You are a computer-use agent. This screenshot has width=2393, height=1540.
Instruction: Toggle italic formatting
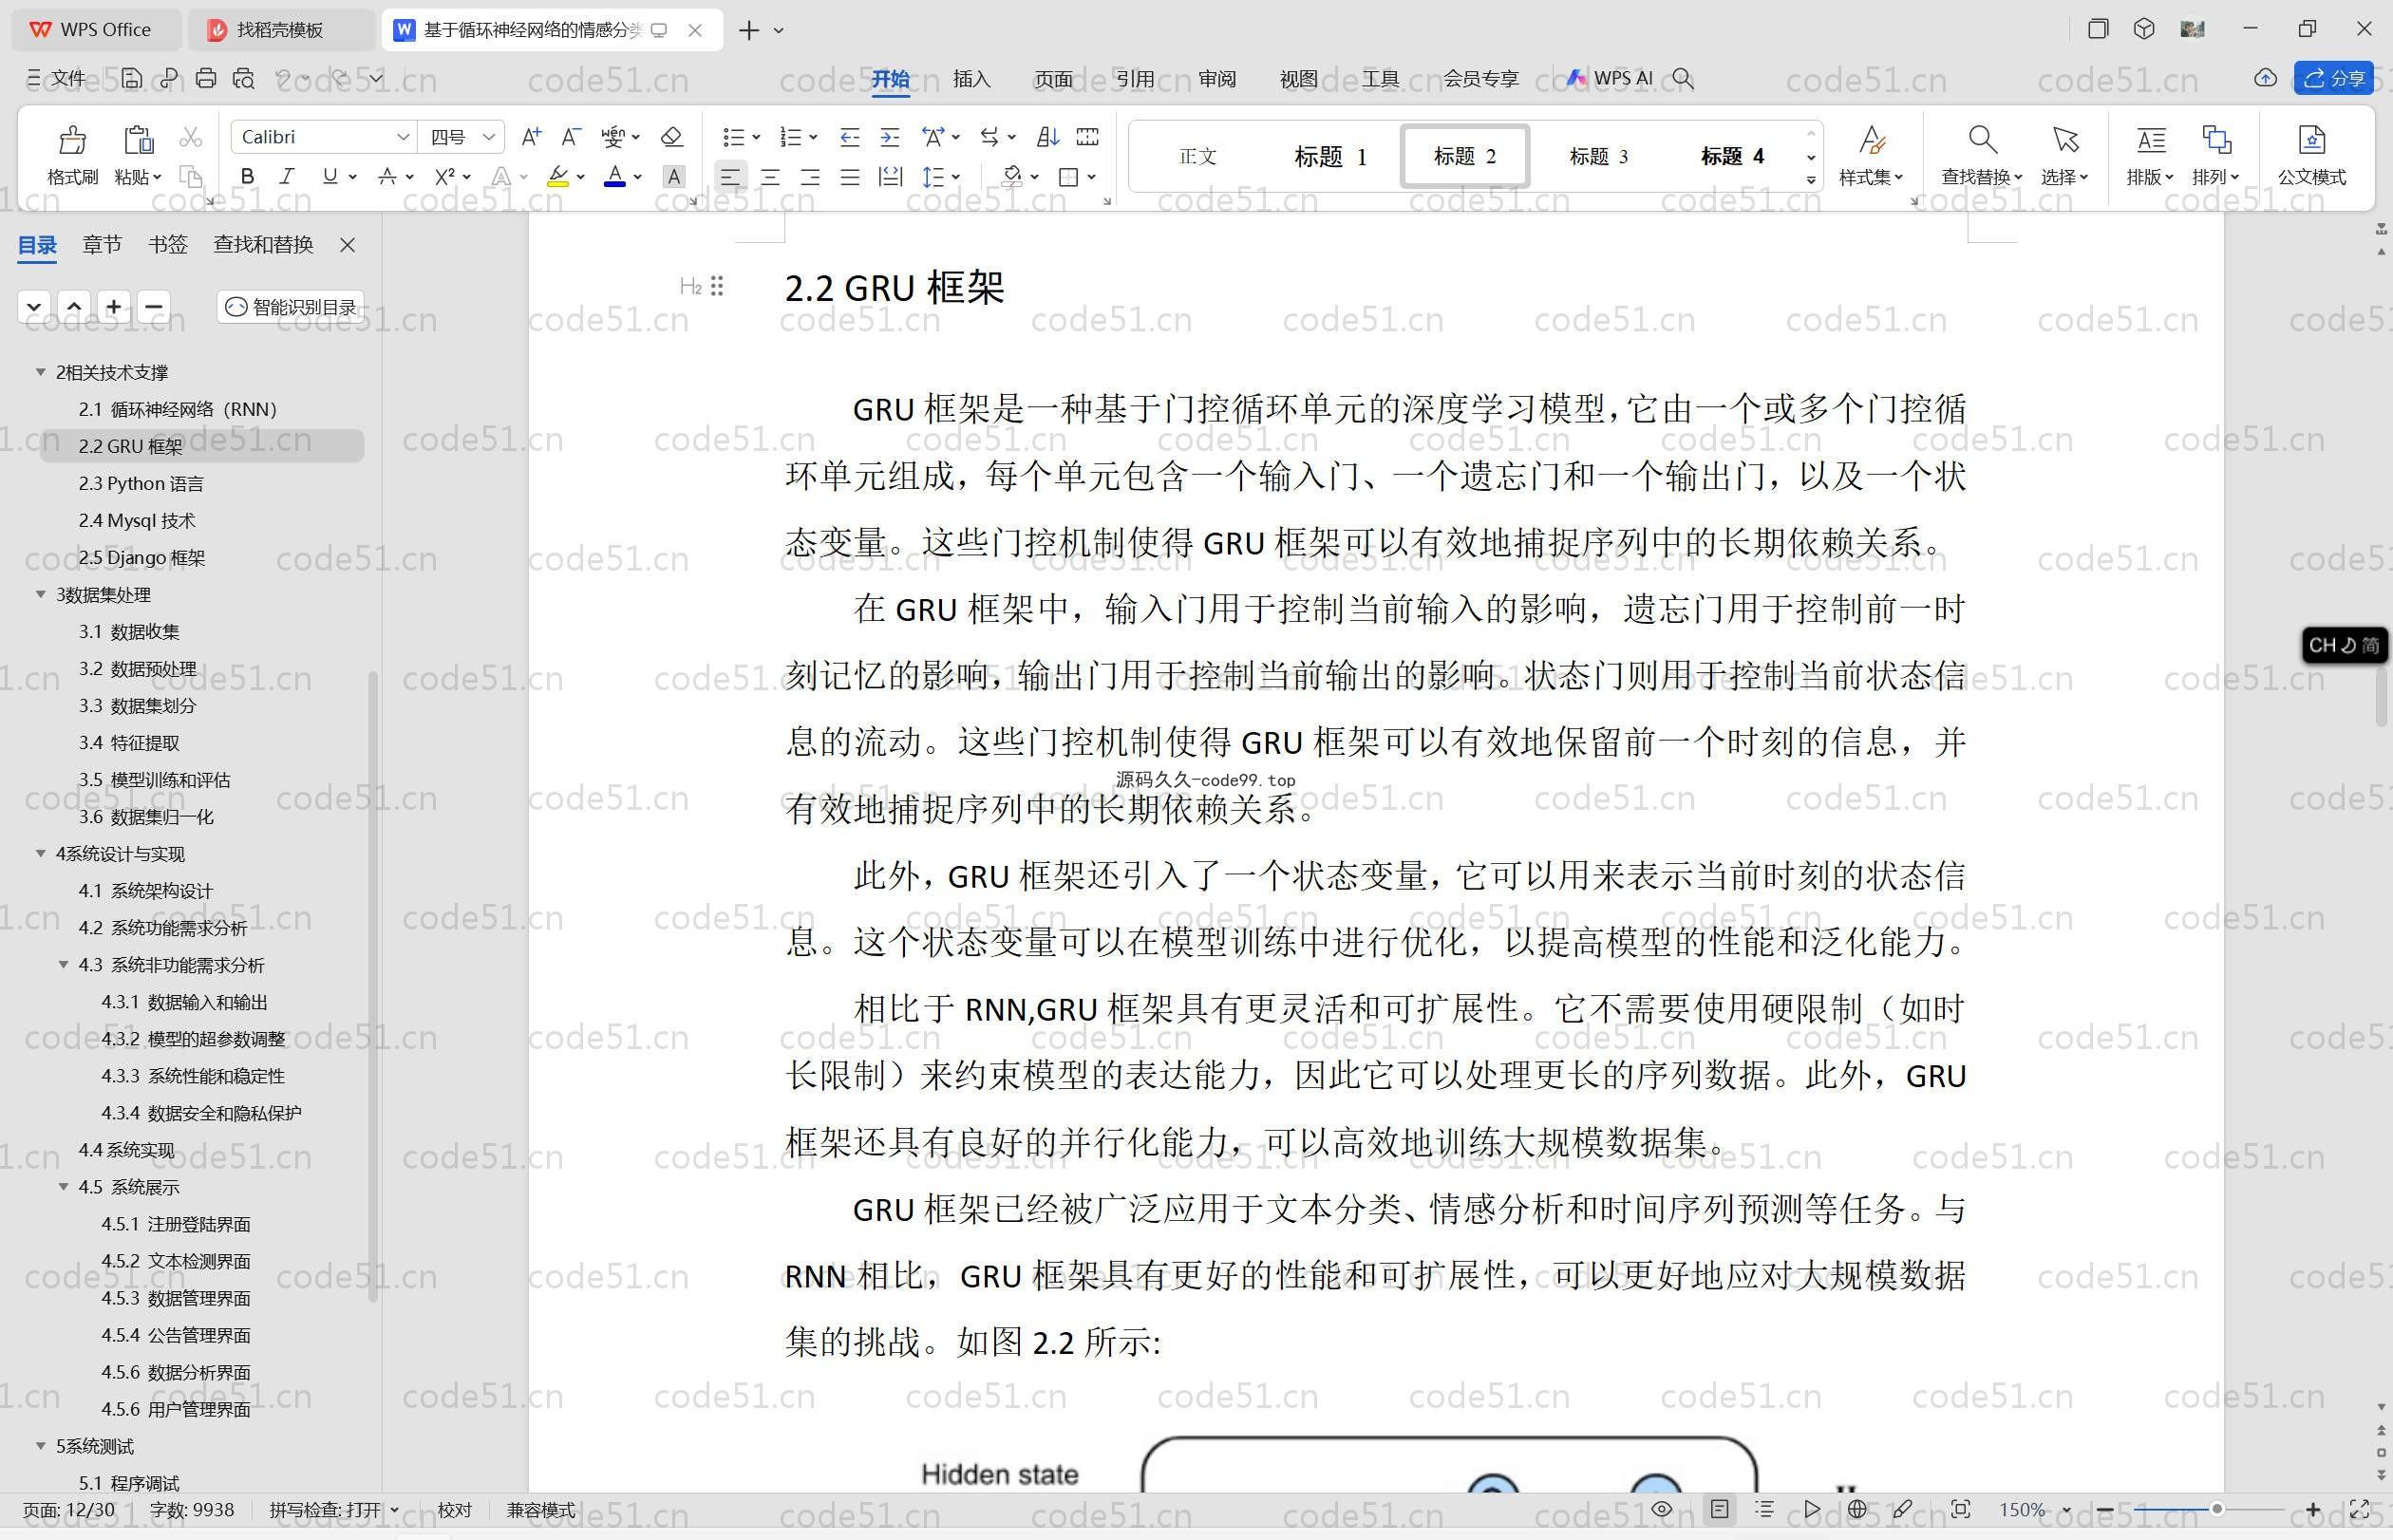287,177
